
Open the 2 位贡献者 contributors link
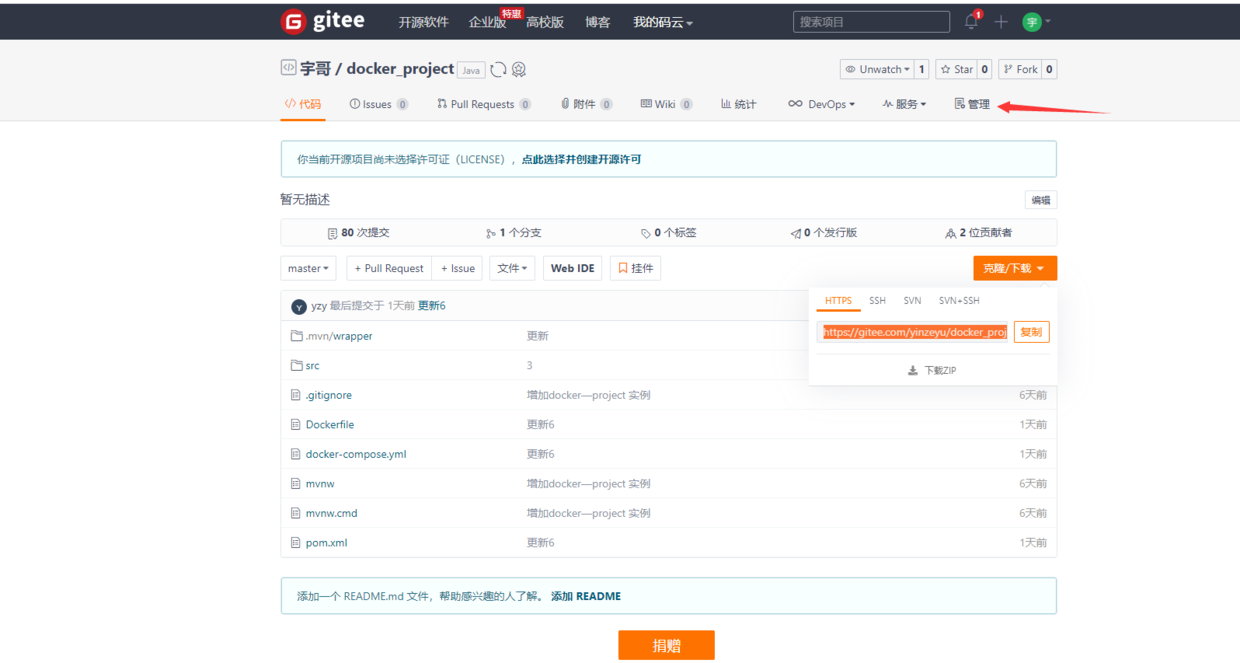[x=978, y=233]
